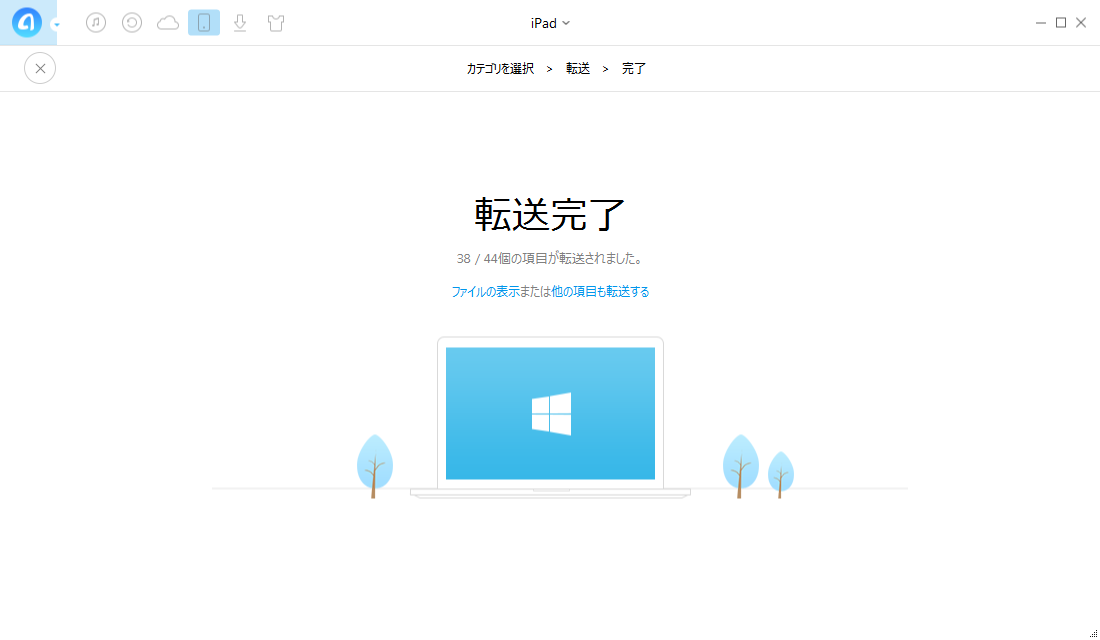Click the window resize grip corner
The image size is (1100, 640).
(x=1094, y=634)
